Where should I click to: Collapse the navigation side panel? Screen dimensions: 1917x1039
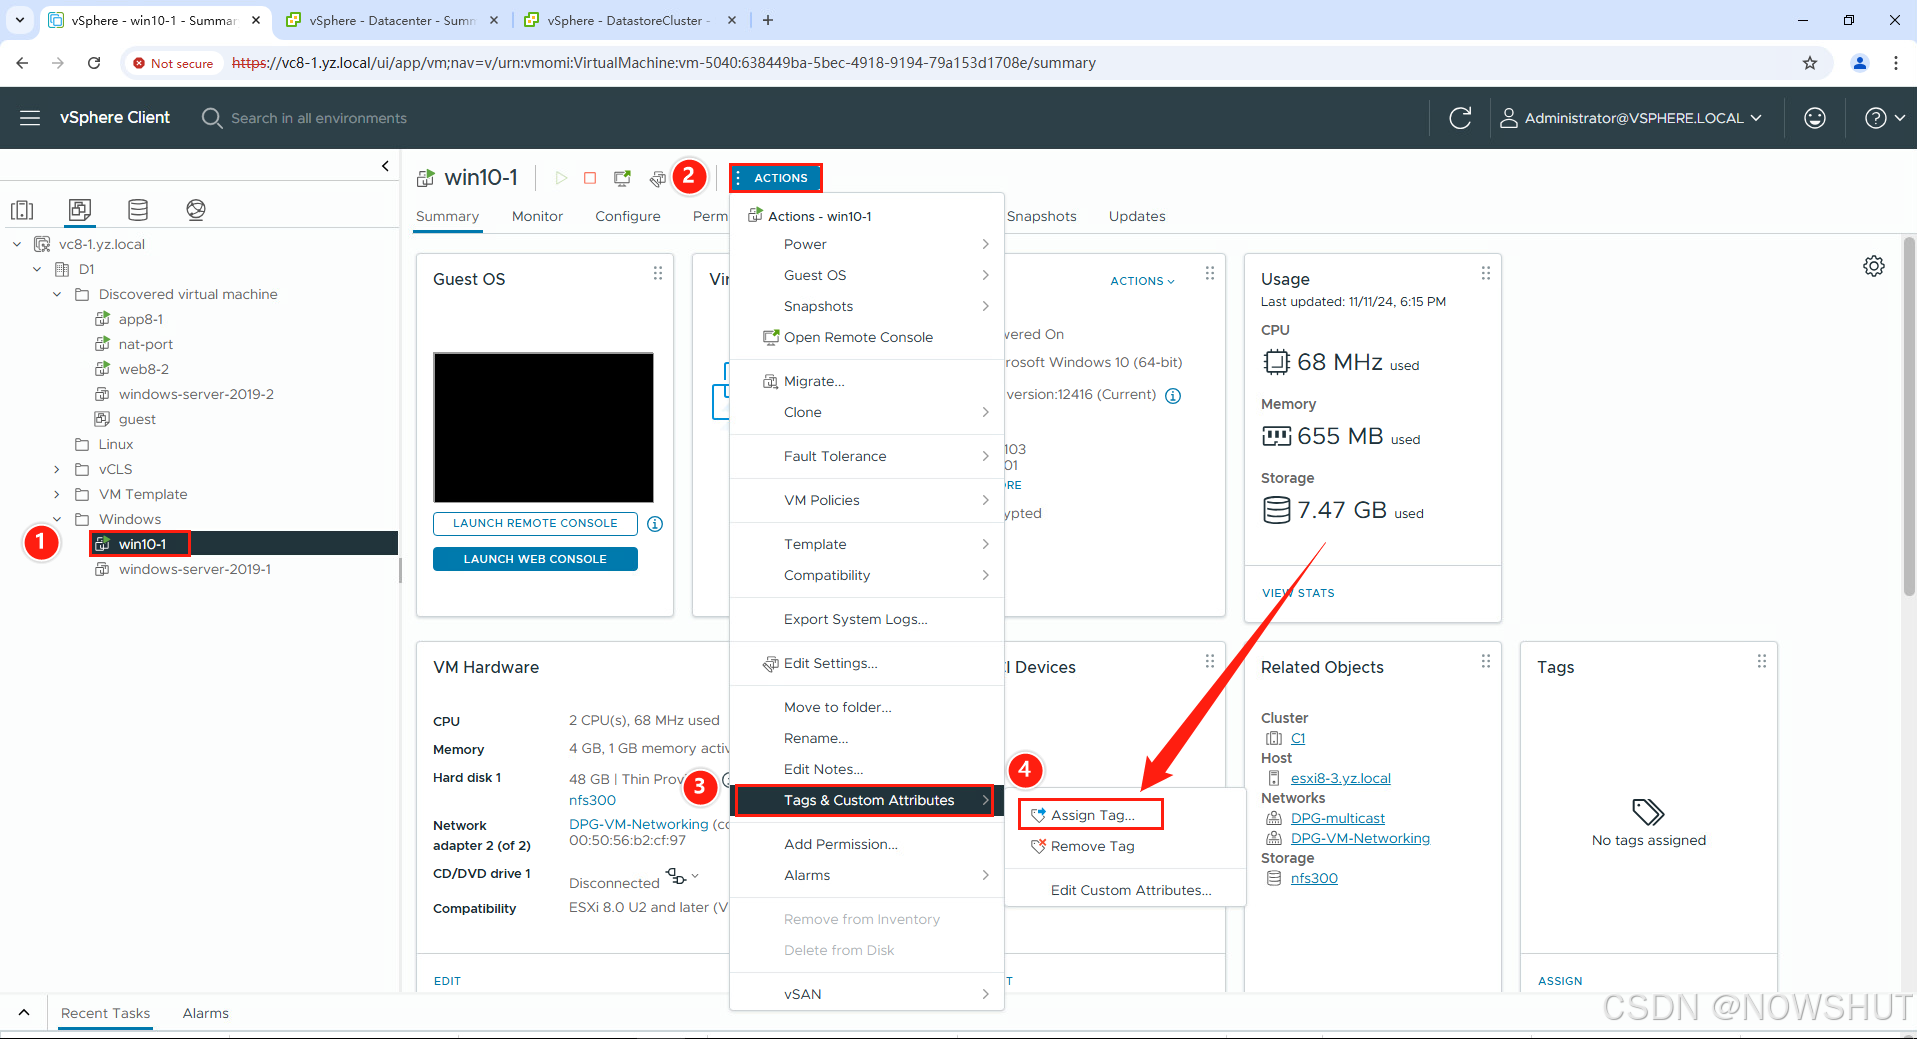tap(385, 166)
